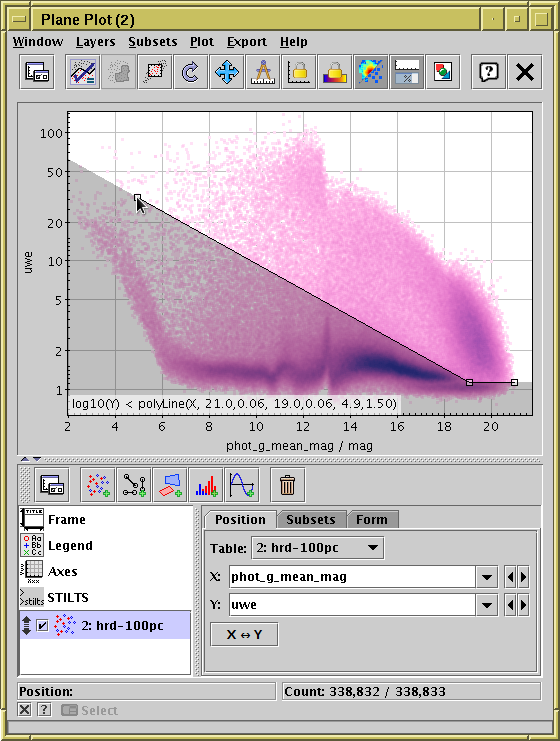Image resolution: width=560 pixels, height=741 pixels.
Task: Collapse the control panel with down arrow
Action: tap(37, 459)
